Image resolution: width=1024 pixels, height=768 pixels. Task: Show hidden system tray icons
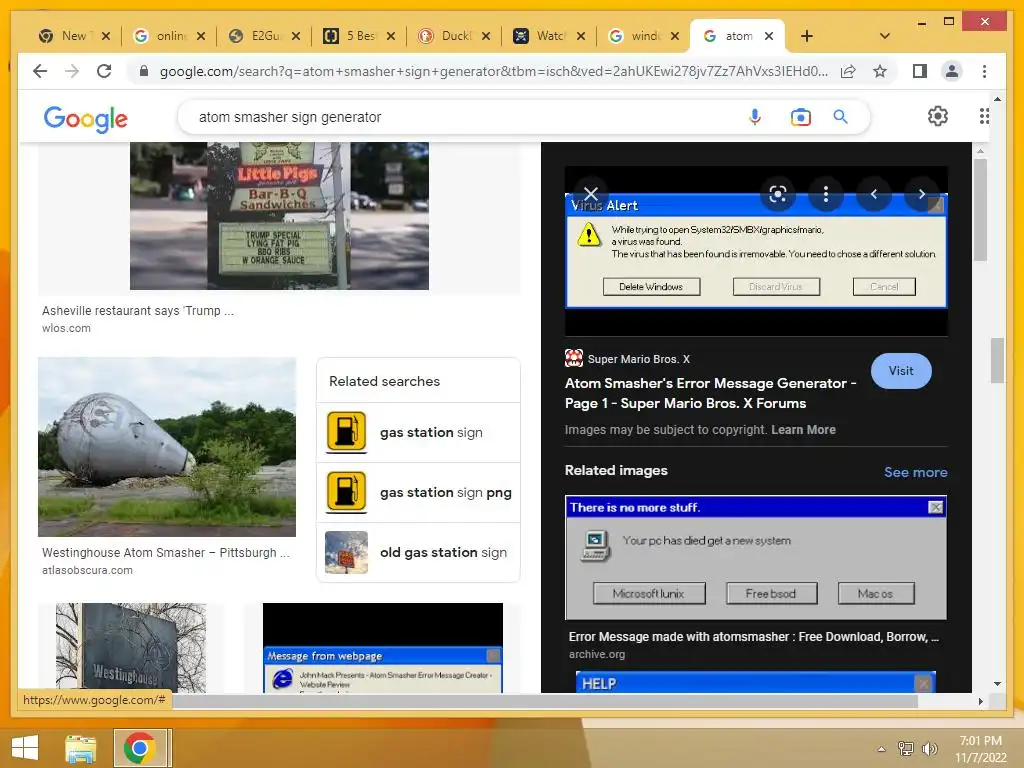tap(882, 749)
